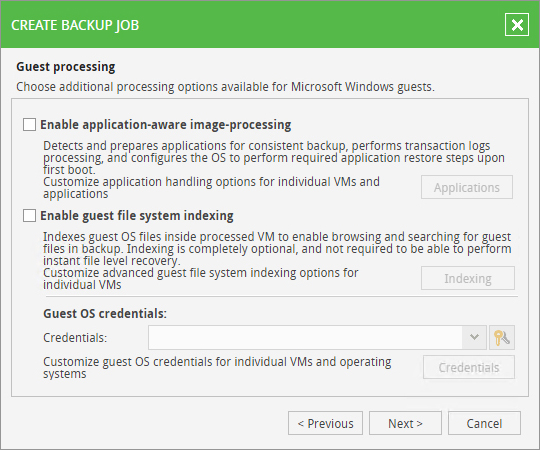Screen dimensions: 540x450
Task: Click the 'Enable application-aware image-processing' label text
Action: pyautogui.click(x=166, y=125)
